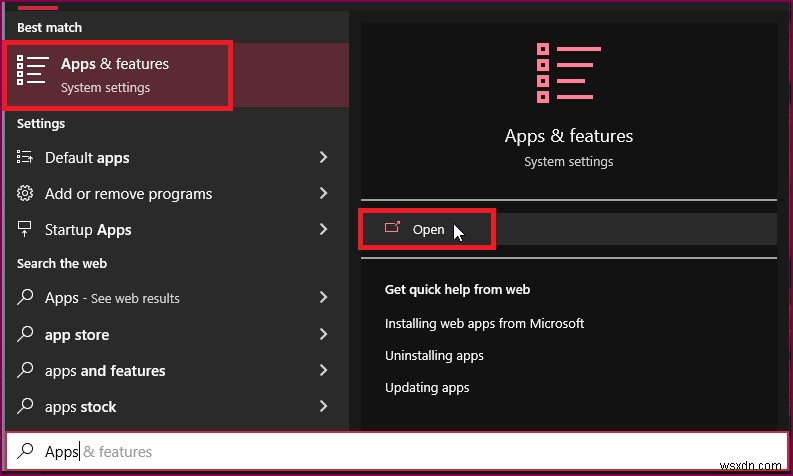Click the Search the web heading
Screen dimensions: 793x476
pos(62,263)
